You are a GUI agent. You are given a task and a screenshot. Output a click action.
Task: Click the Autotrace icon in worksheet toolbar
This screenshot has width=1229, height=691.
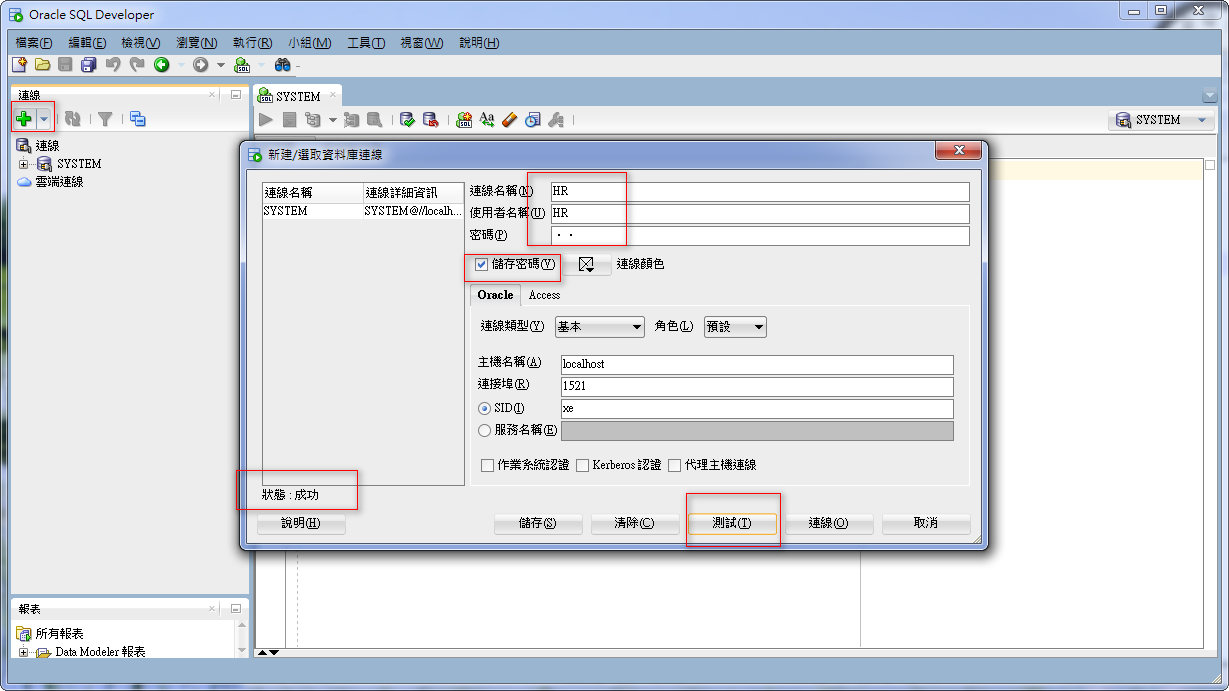point(351,120)
